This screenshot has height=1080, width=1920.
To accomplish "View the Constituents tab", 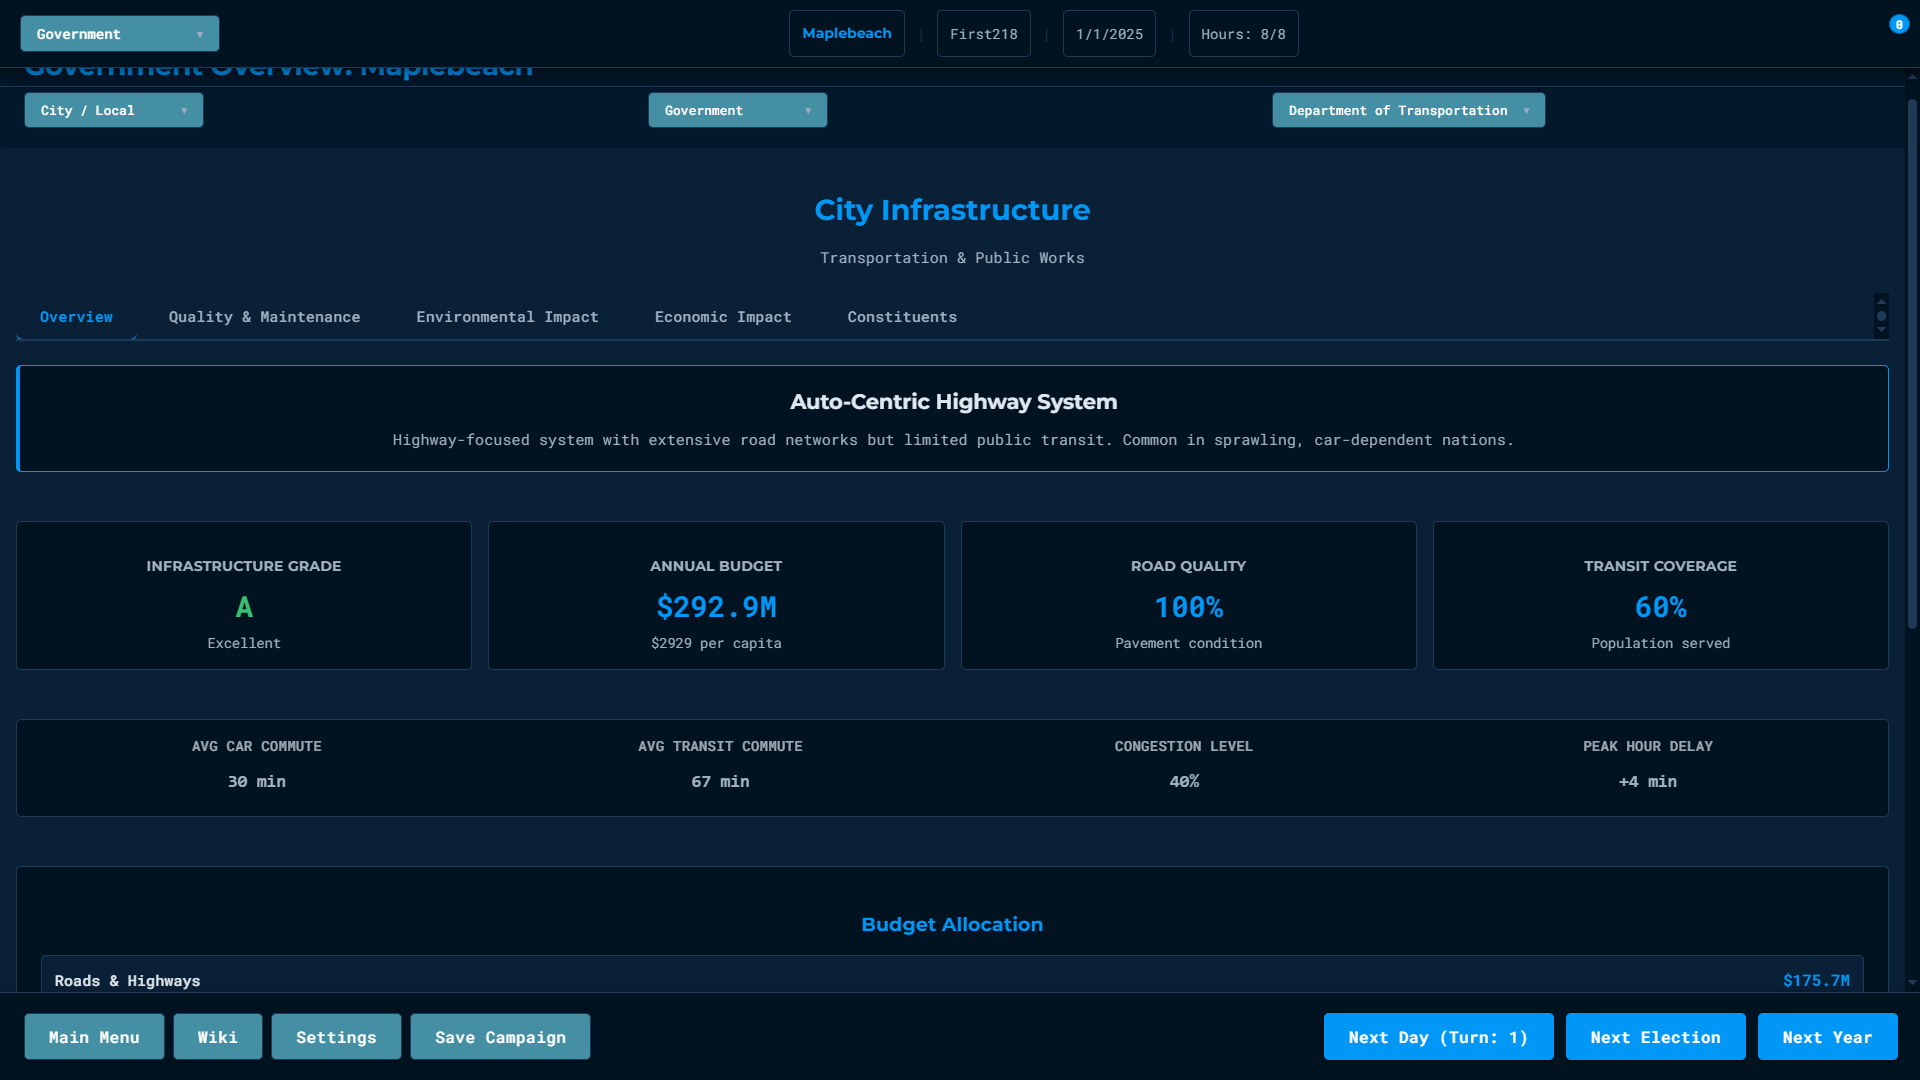I will (901, 317).
